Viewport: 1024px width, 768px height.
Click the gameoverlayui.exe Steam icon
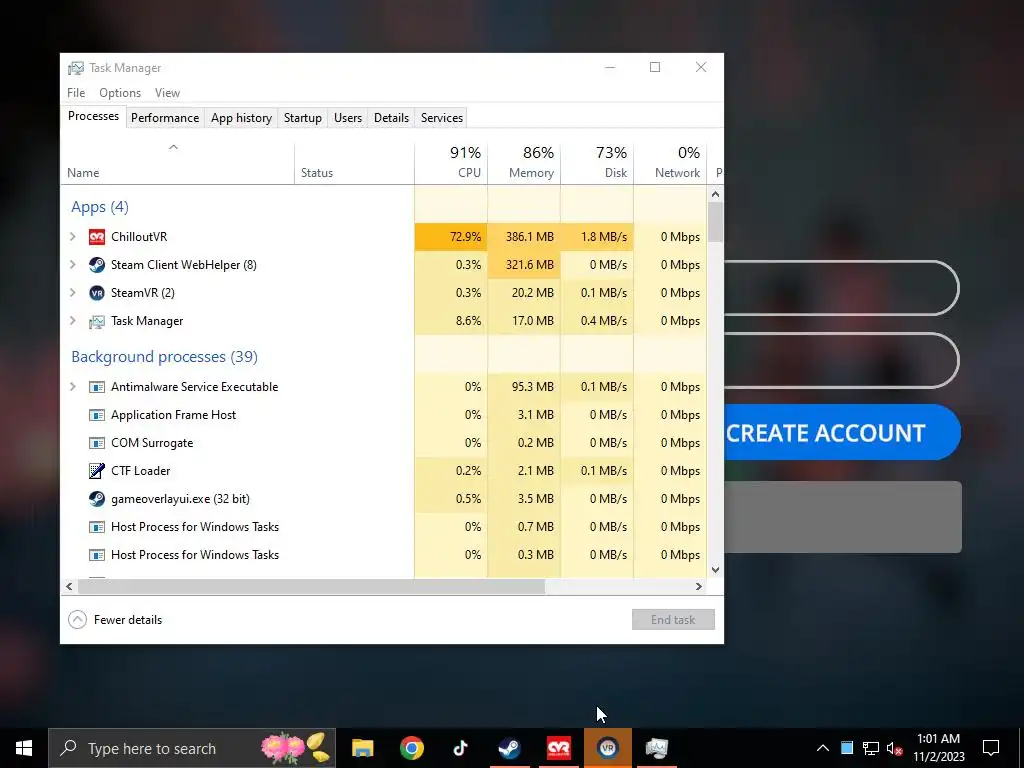(x=97, y=499)
